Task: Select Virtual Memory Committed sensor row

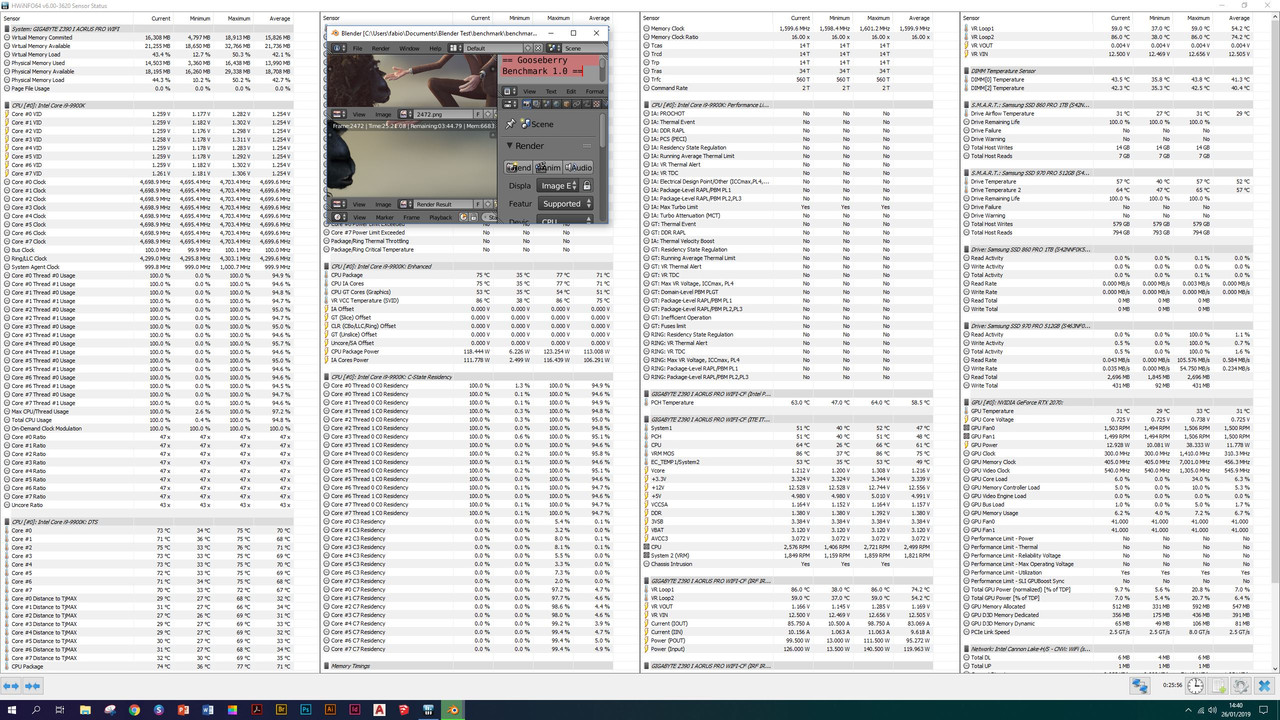Action: 148,36
